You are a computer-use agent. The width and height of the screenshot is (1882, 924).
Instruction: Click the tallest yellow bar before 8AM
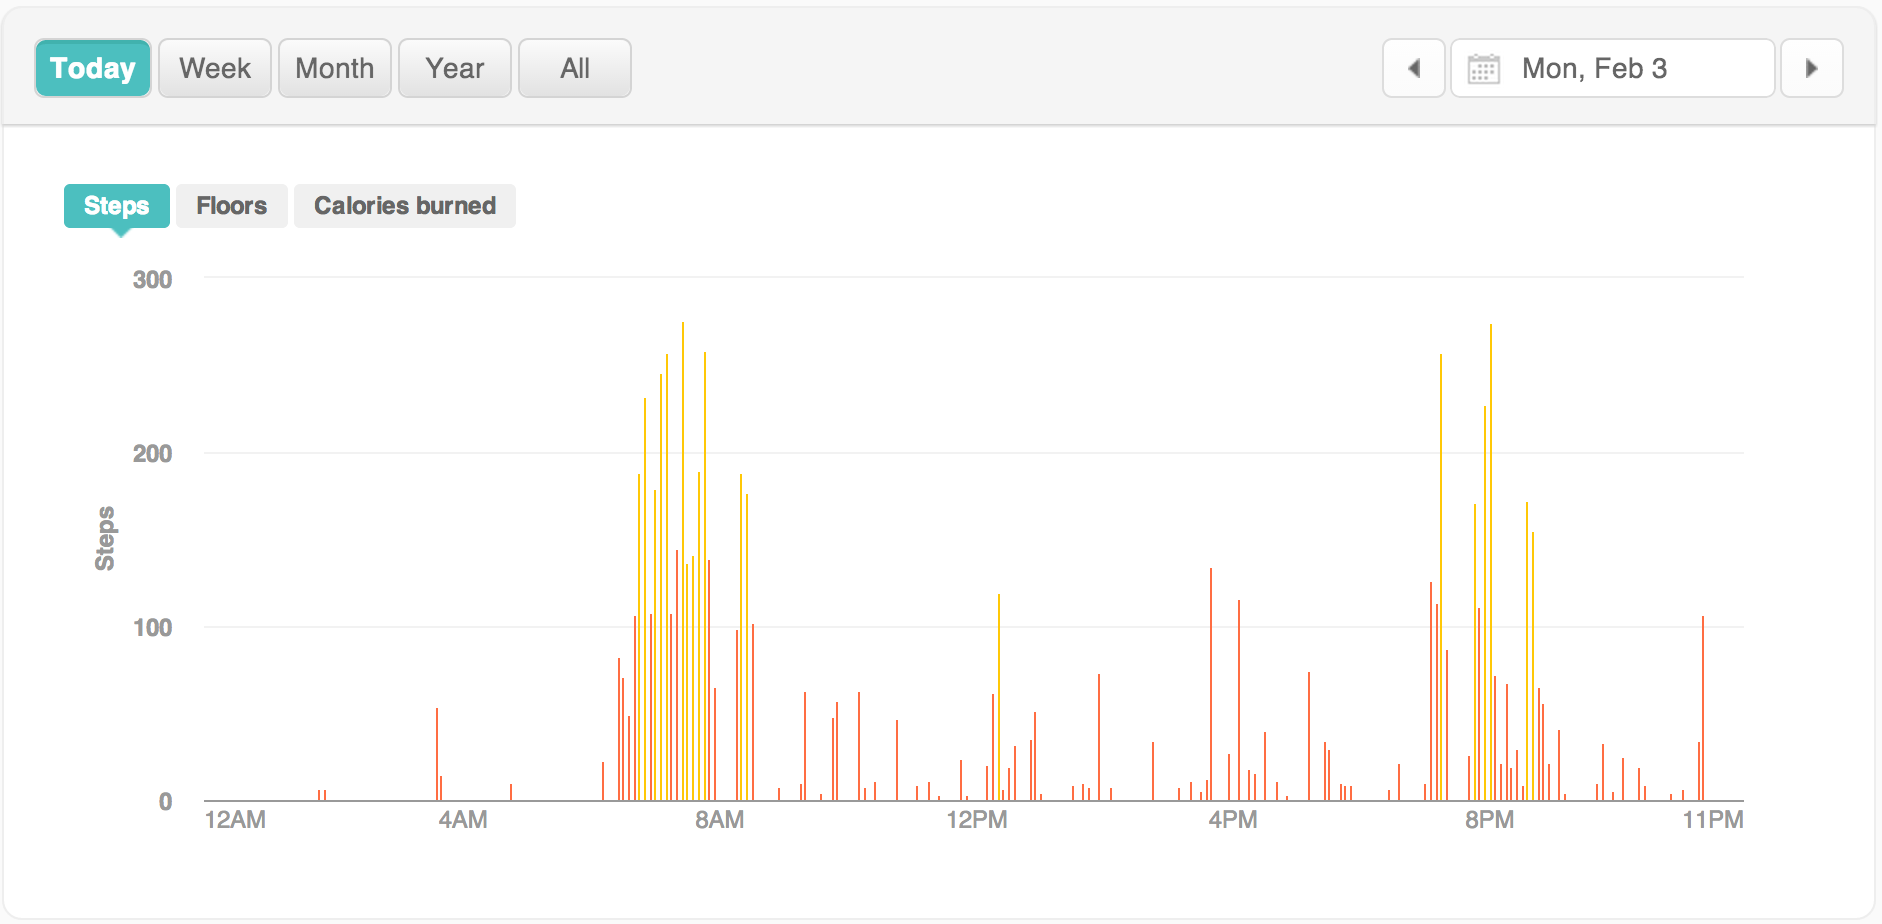(683, 561)
